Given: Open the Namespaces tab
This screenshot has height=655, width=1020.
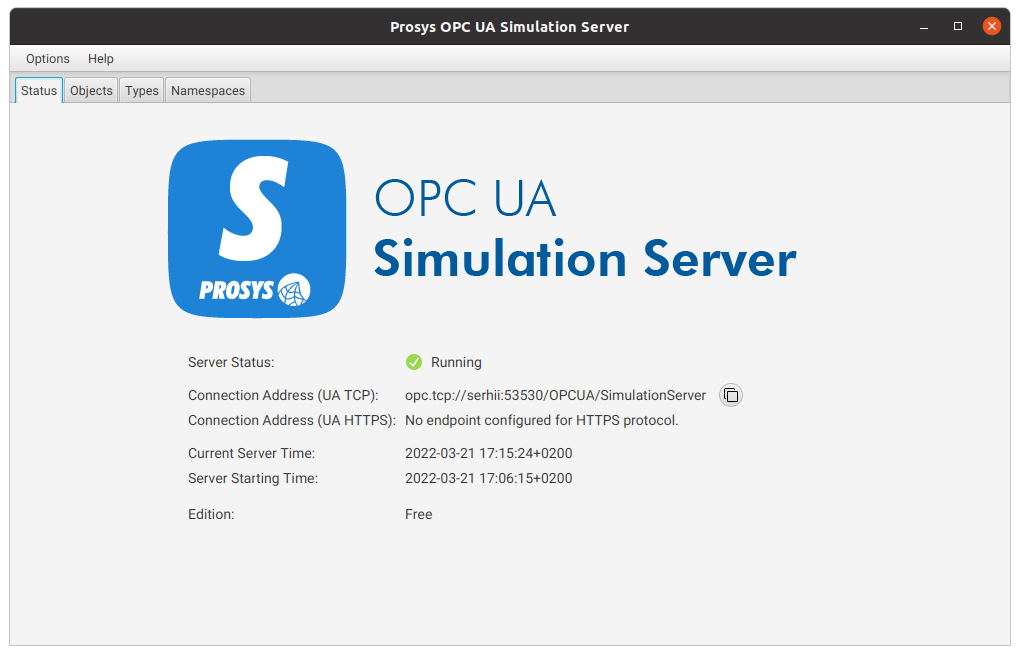Looking at the screenshot, I should click(x=208, y=90).
